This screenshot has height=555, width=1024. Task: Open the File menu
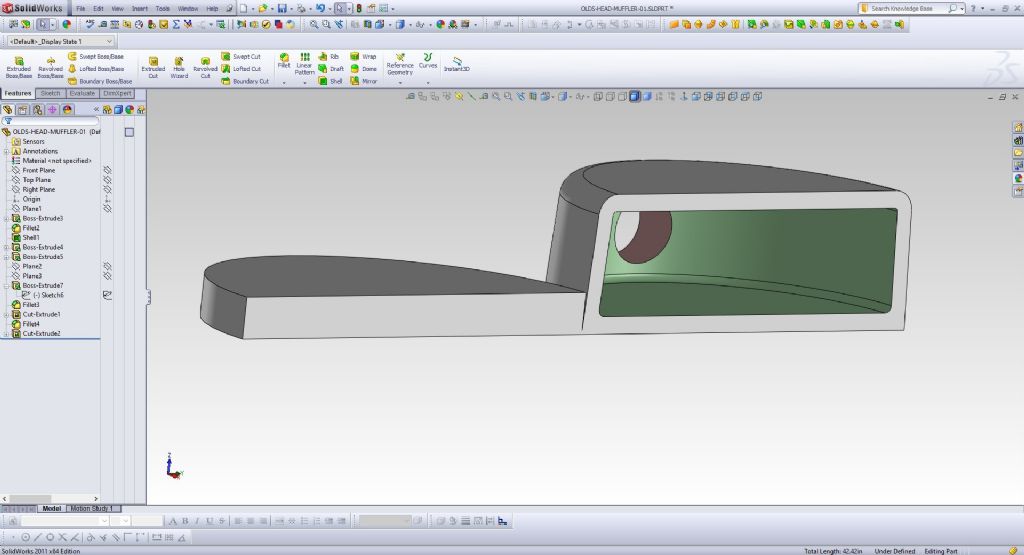(80, 8)
